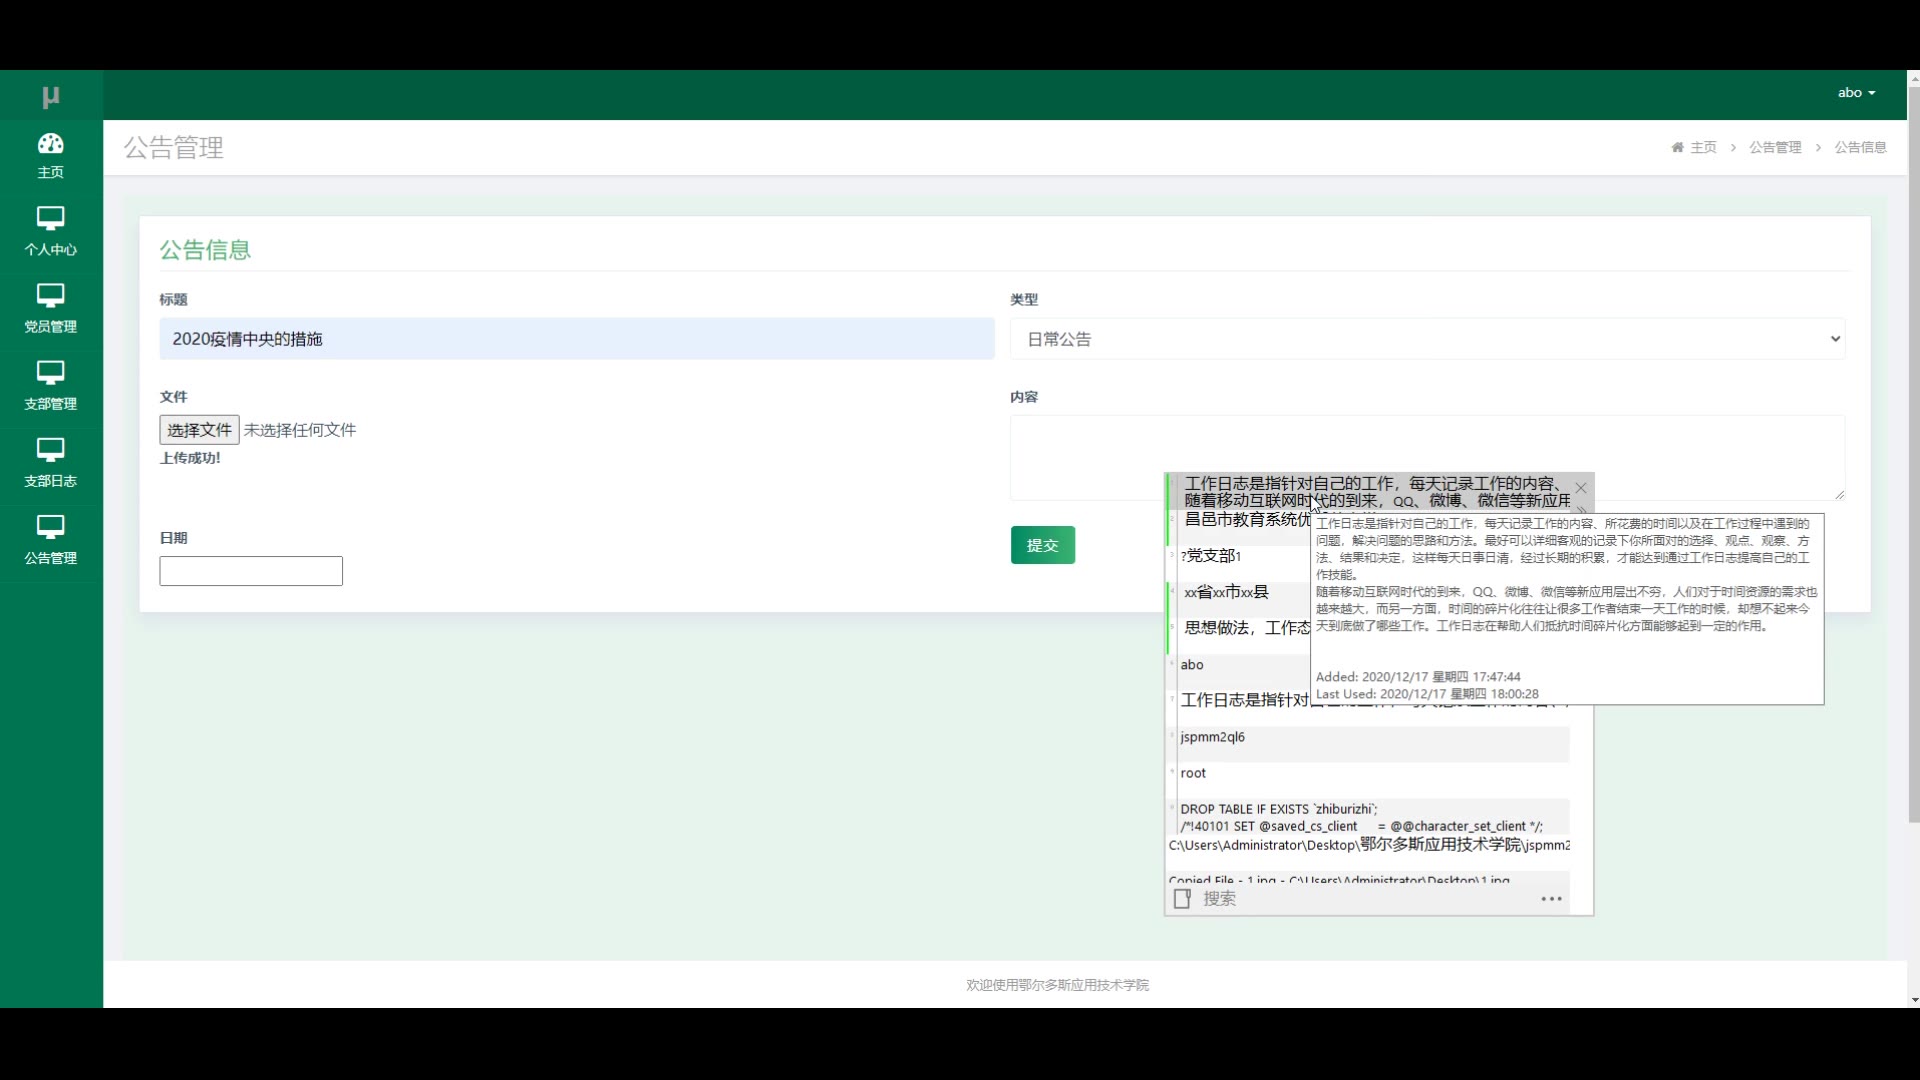Viewport: 1920px width, 1080px height.
Task: Go to 主页 breadcrumb link
Action: pos(1702,147)
